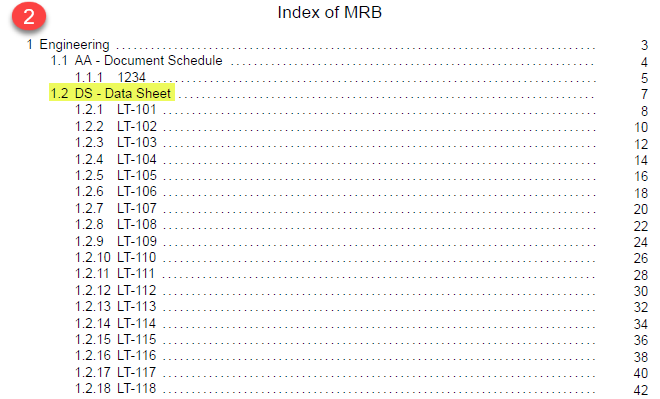Select the highlighted DS - Data Sheet entry

pyautogui.click(x=111, y=93)
